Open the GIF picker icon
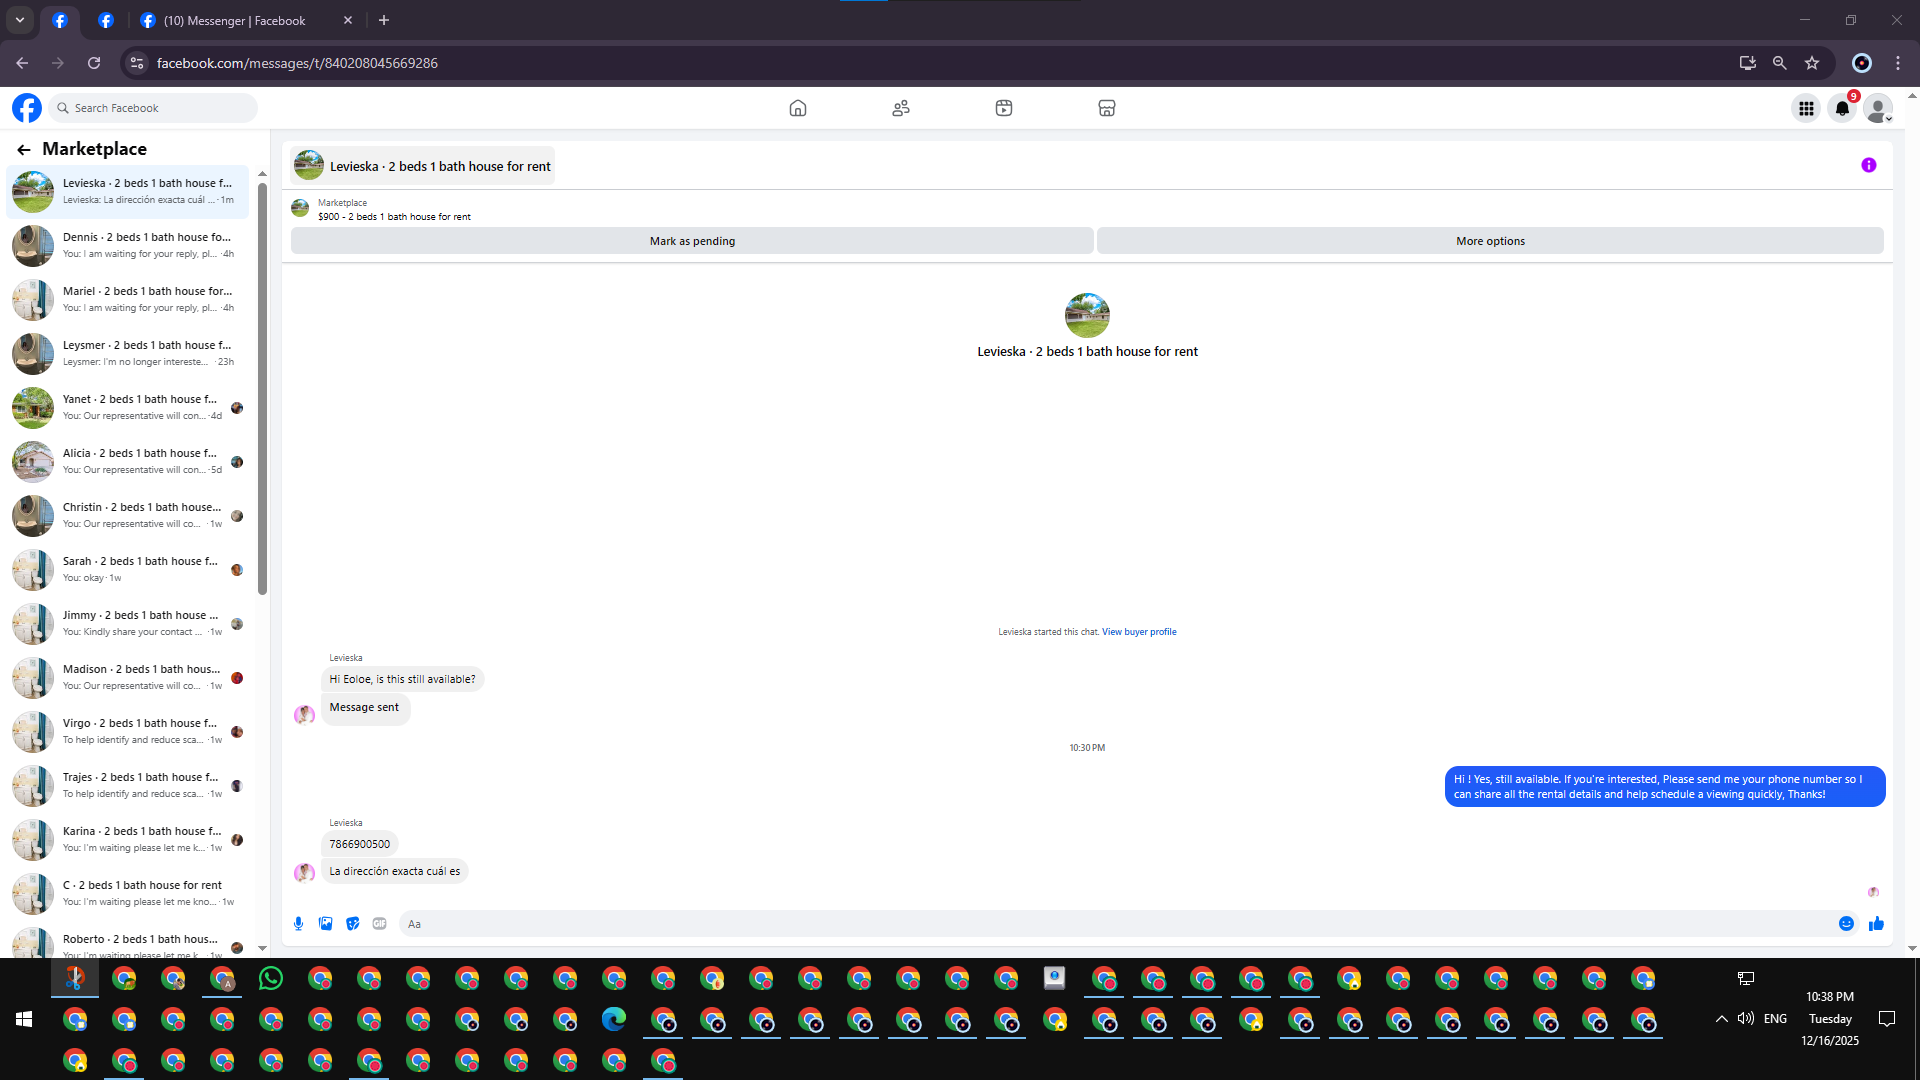This screenshot has height=1080, width=1920. (x=380, y=924)
